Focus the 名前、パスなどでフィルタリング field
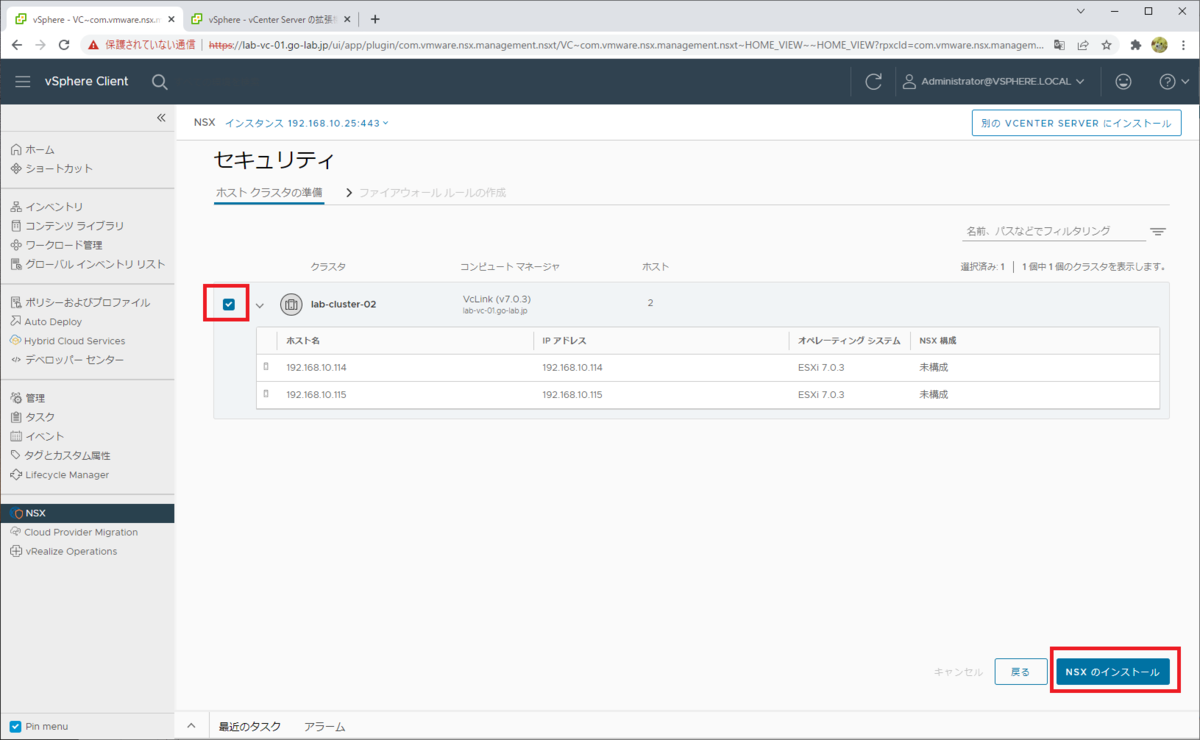 (x=1053, y=231)
